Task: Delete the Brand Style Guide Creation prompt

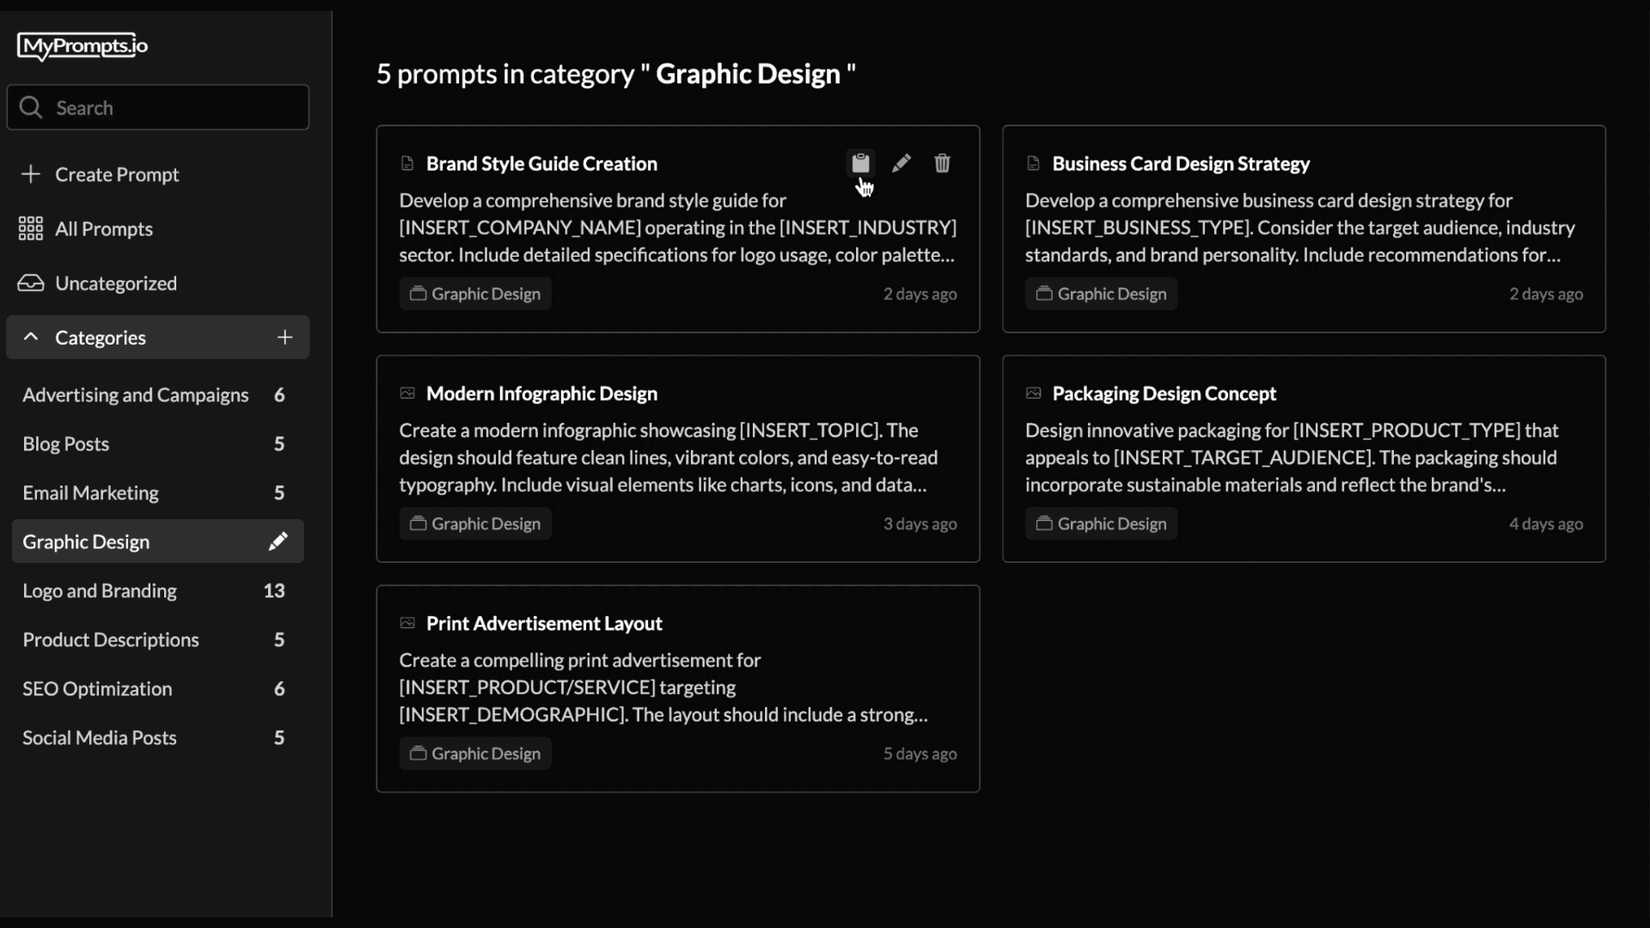Action: [x=941, y=163]
